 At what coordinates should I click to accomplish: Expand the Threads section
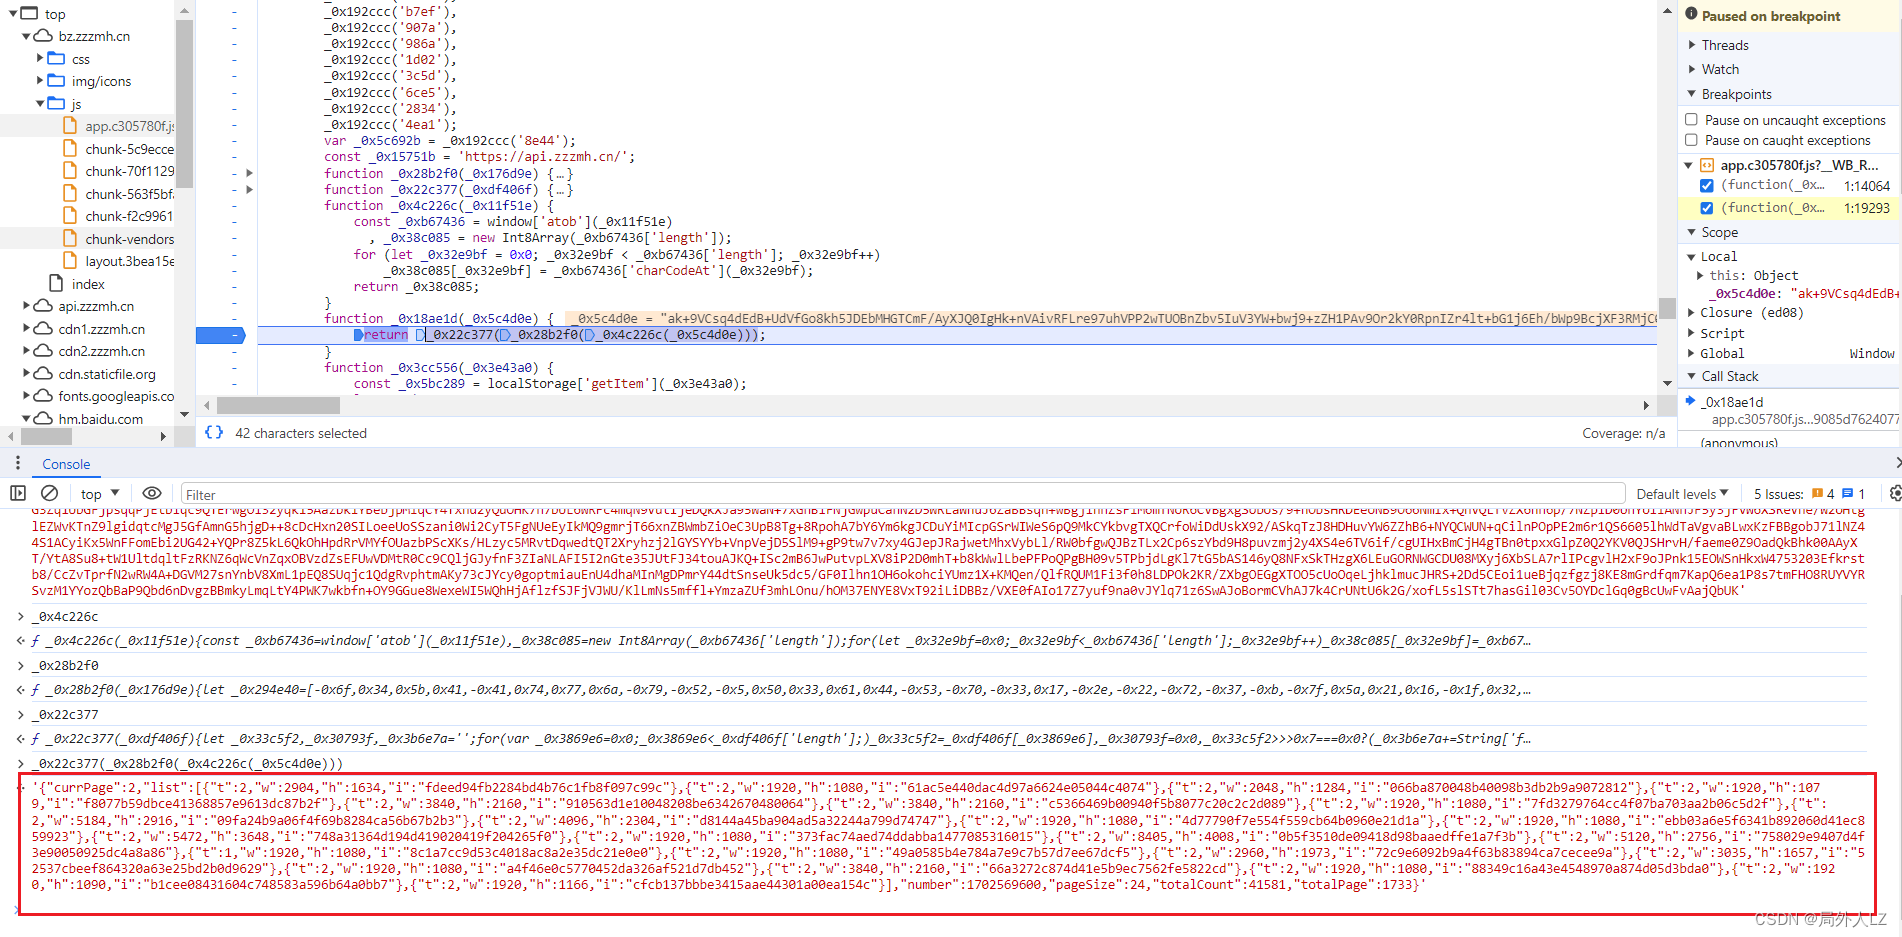[x=1692, y=45]
